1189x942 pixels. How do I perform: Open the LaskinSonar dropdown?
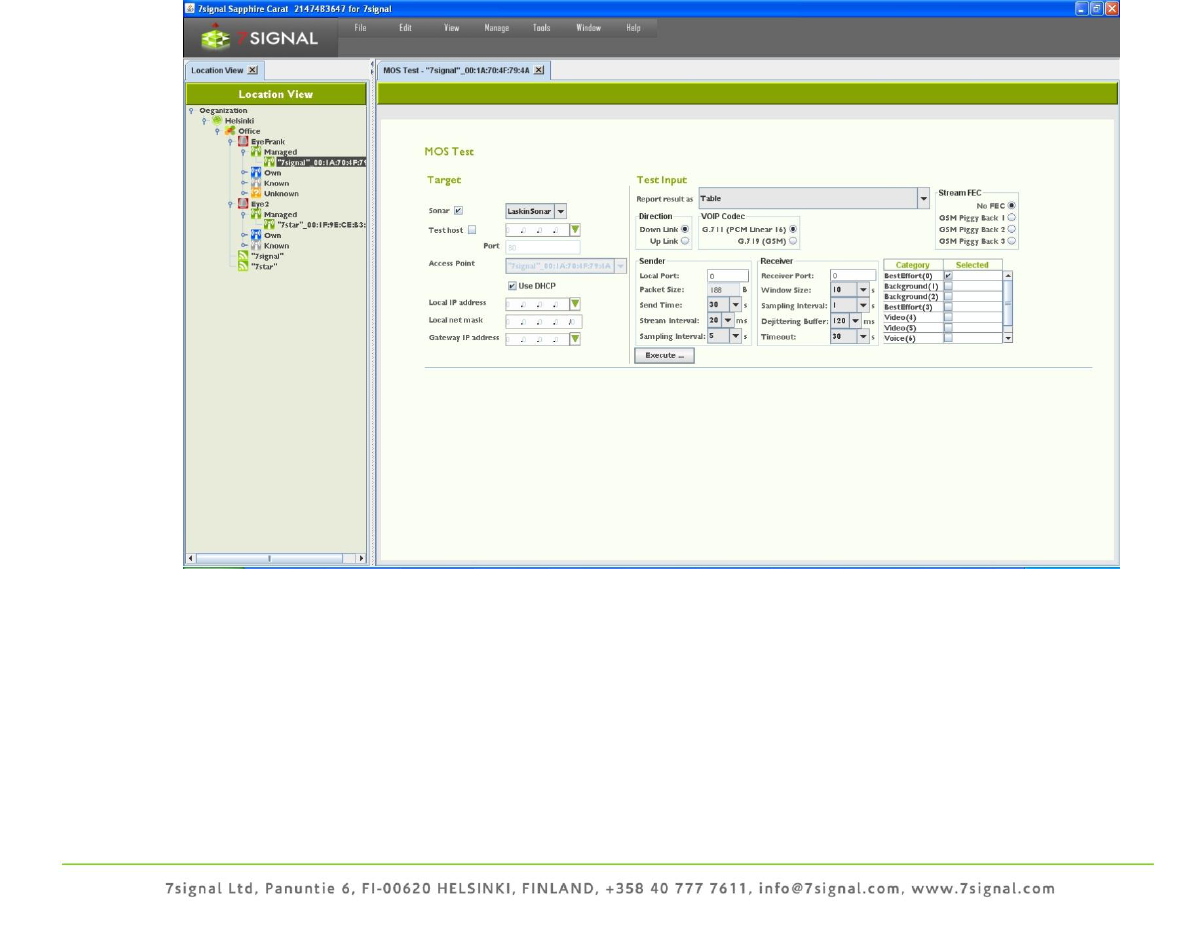click(560, 212)
